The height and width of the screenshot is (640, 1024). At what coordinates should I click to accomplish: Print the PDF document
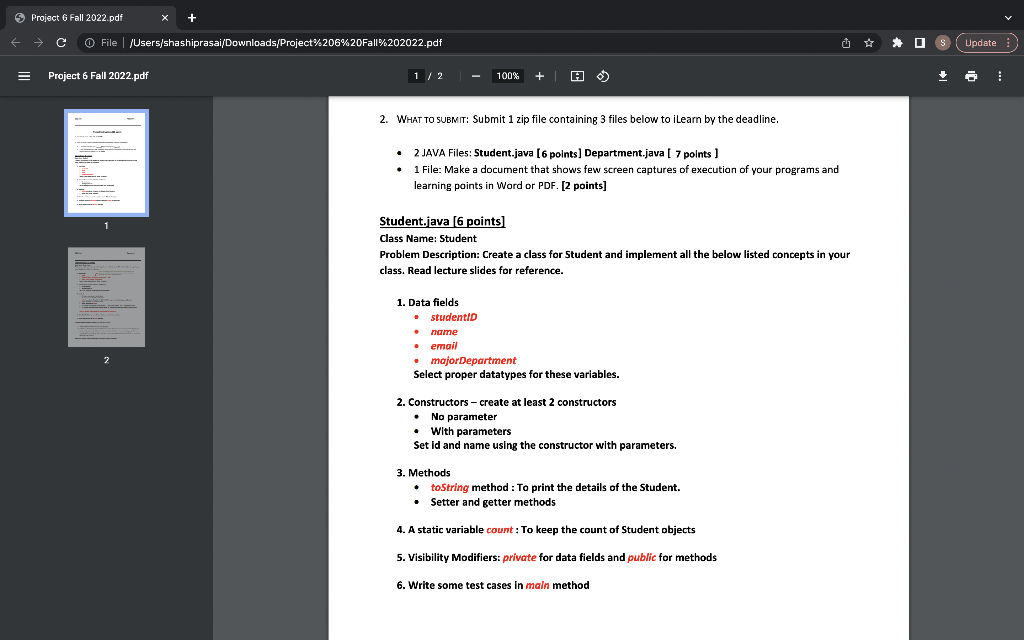(970, 75)
